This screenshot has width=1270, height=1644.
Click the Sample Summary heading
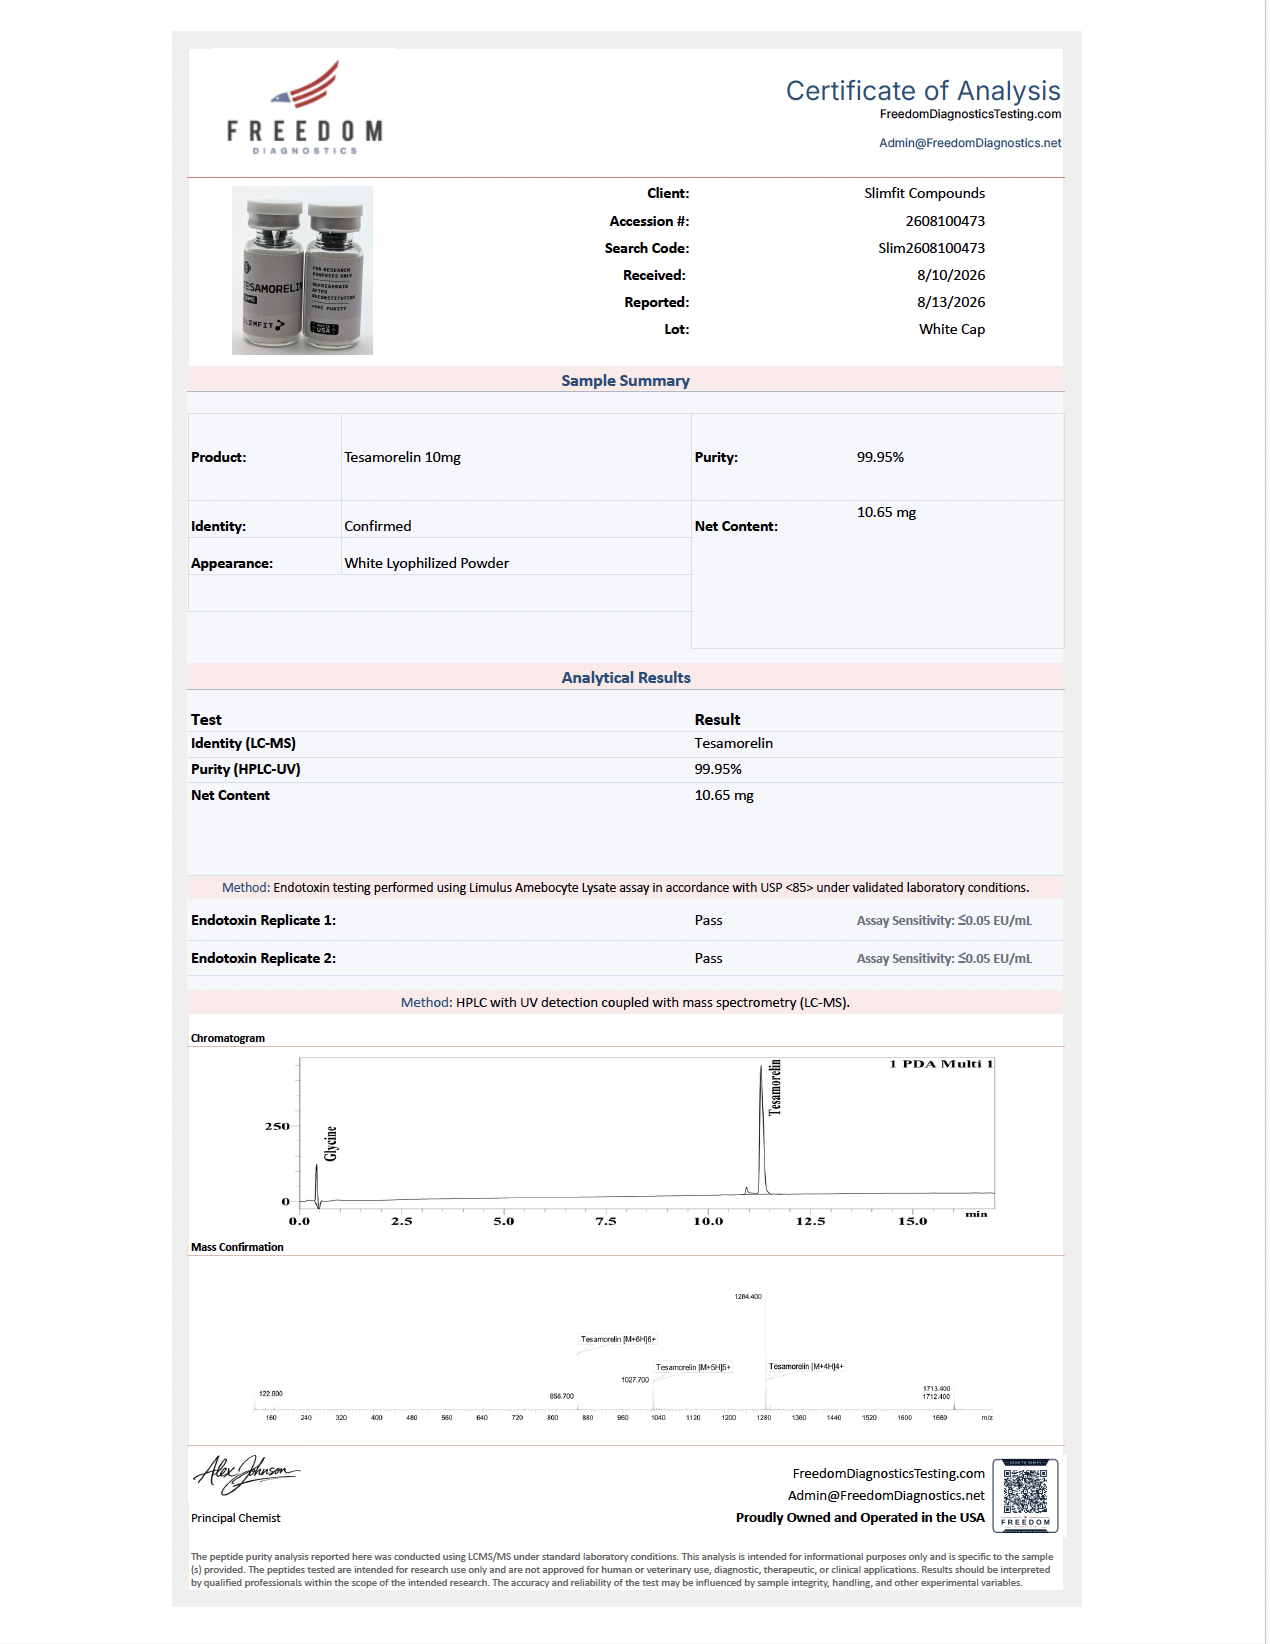625,380
